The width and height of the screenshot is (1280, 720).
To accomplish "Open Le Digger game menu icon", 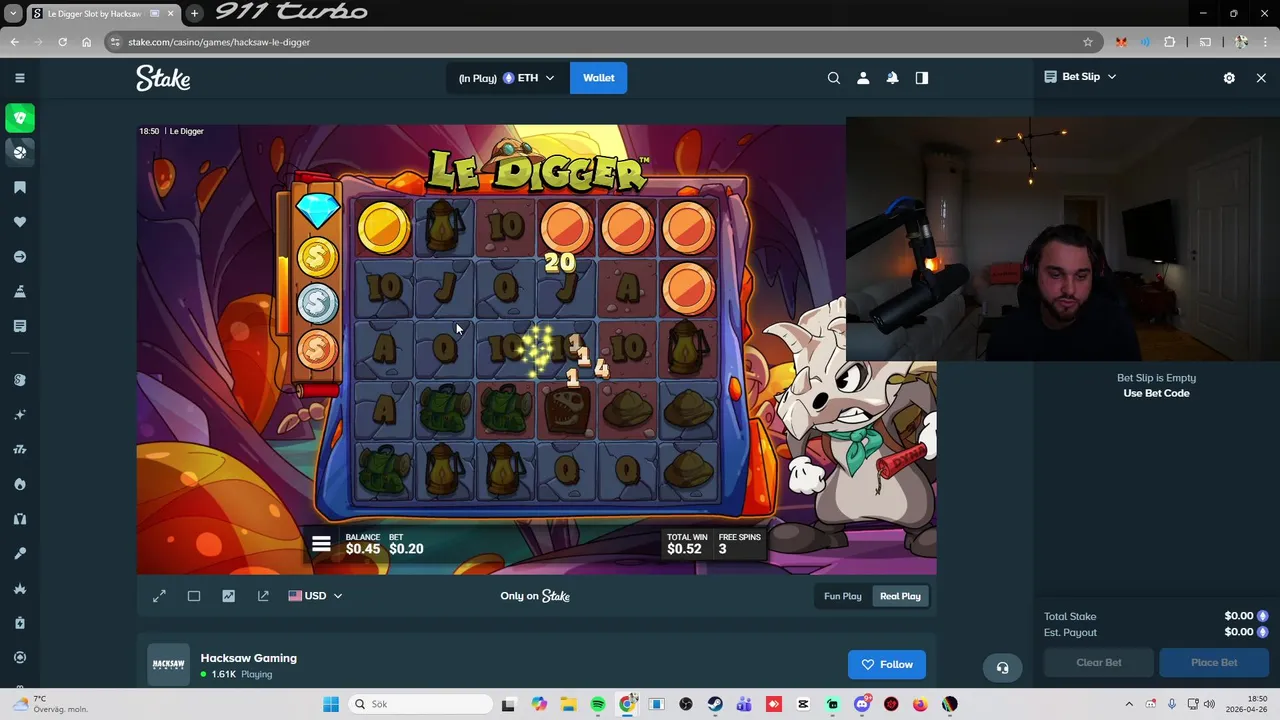I will point(321,544).
